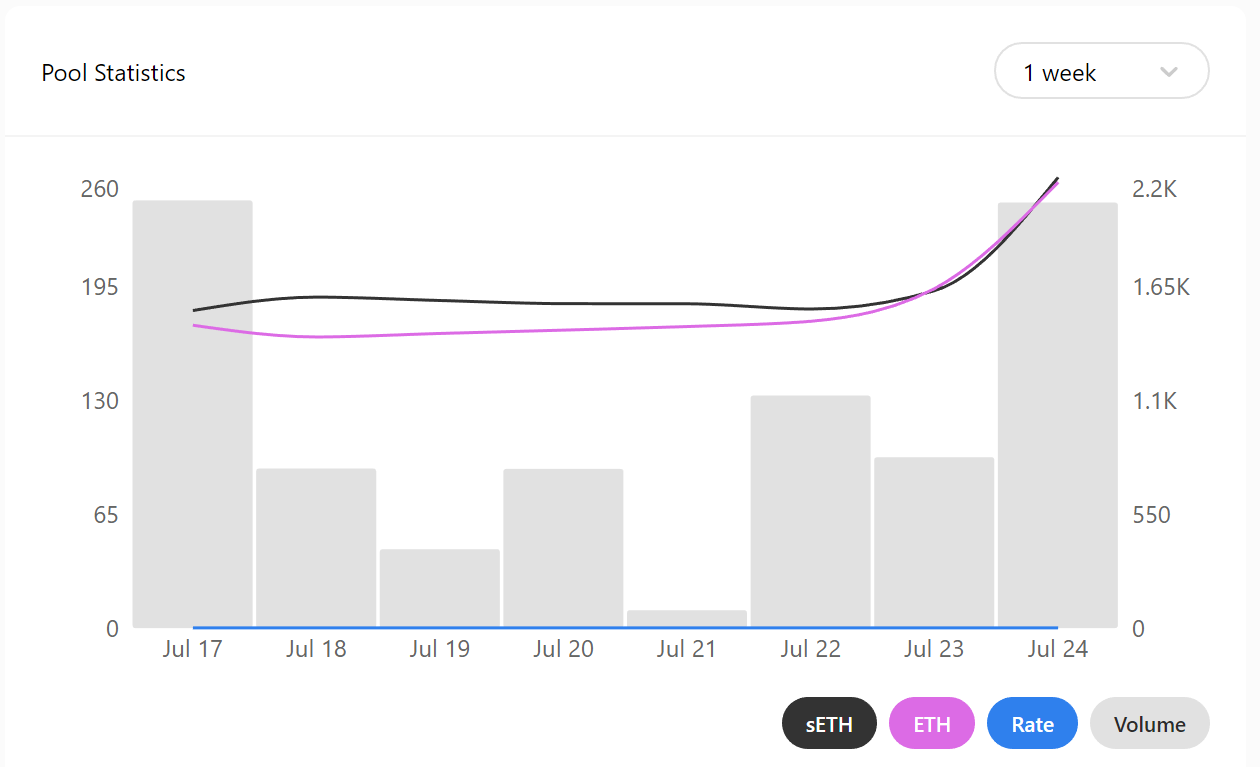The height and width of the screenshot is (767, 1260).
Task: Toggle the Rate series legend pill
Action: click(1032, 723)
